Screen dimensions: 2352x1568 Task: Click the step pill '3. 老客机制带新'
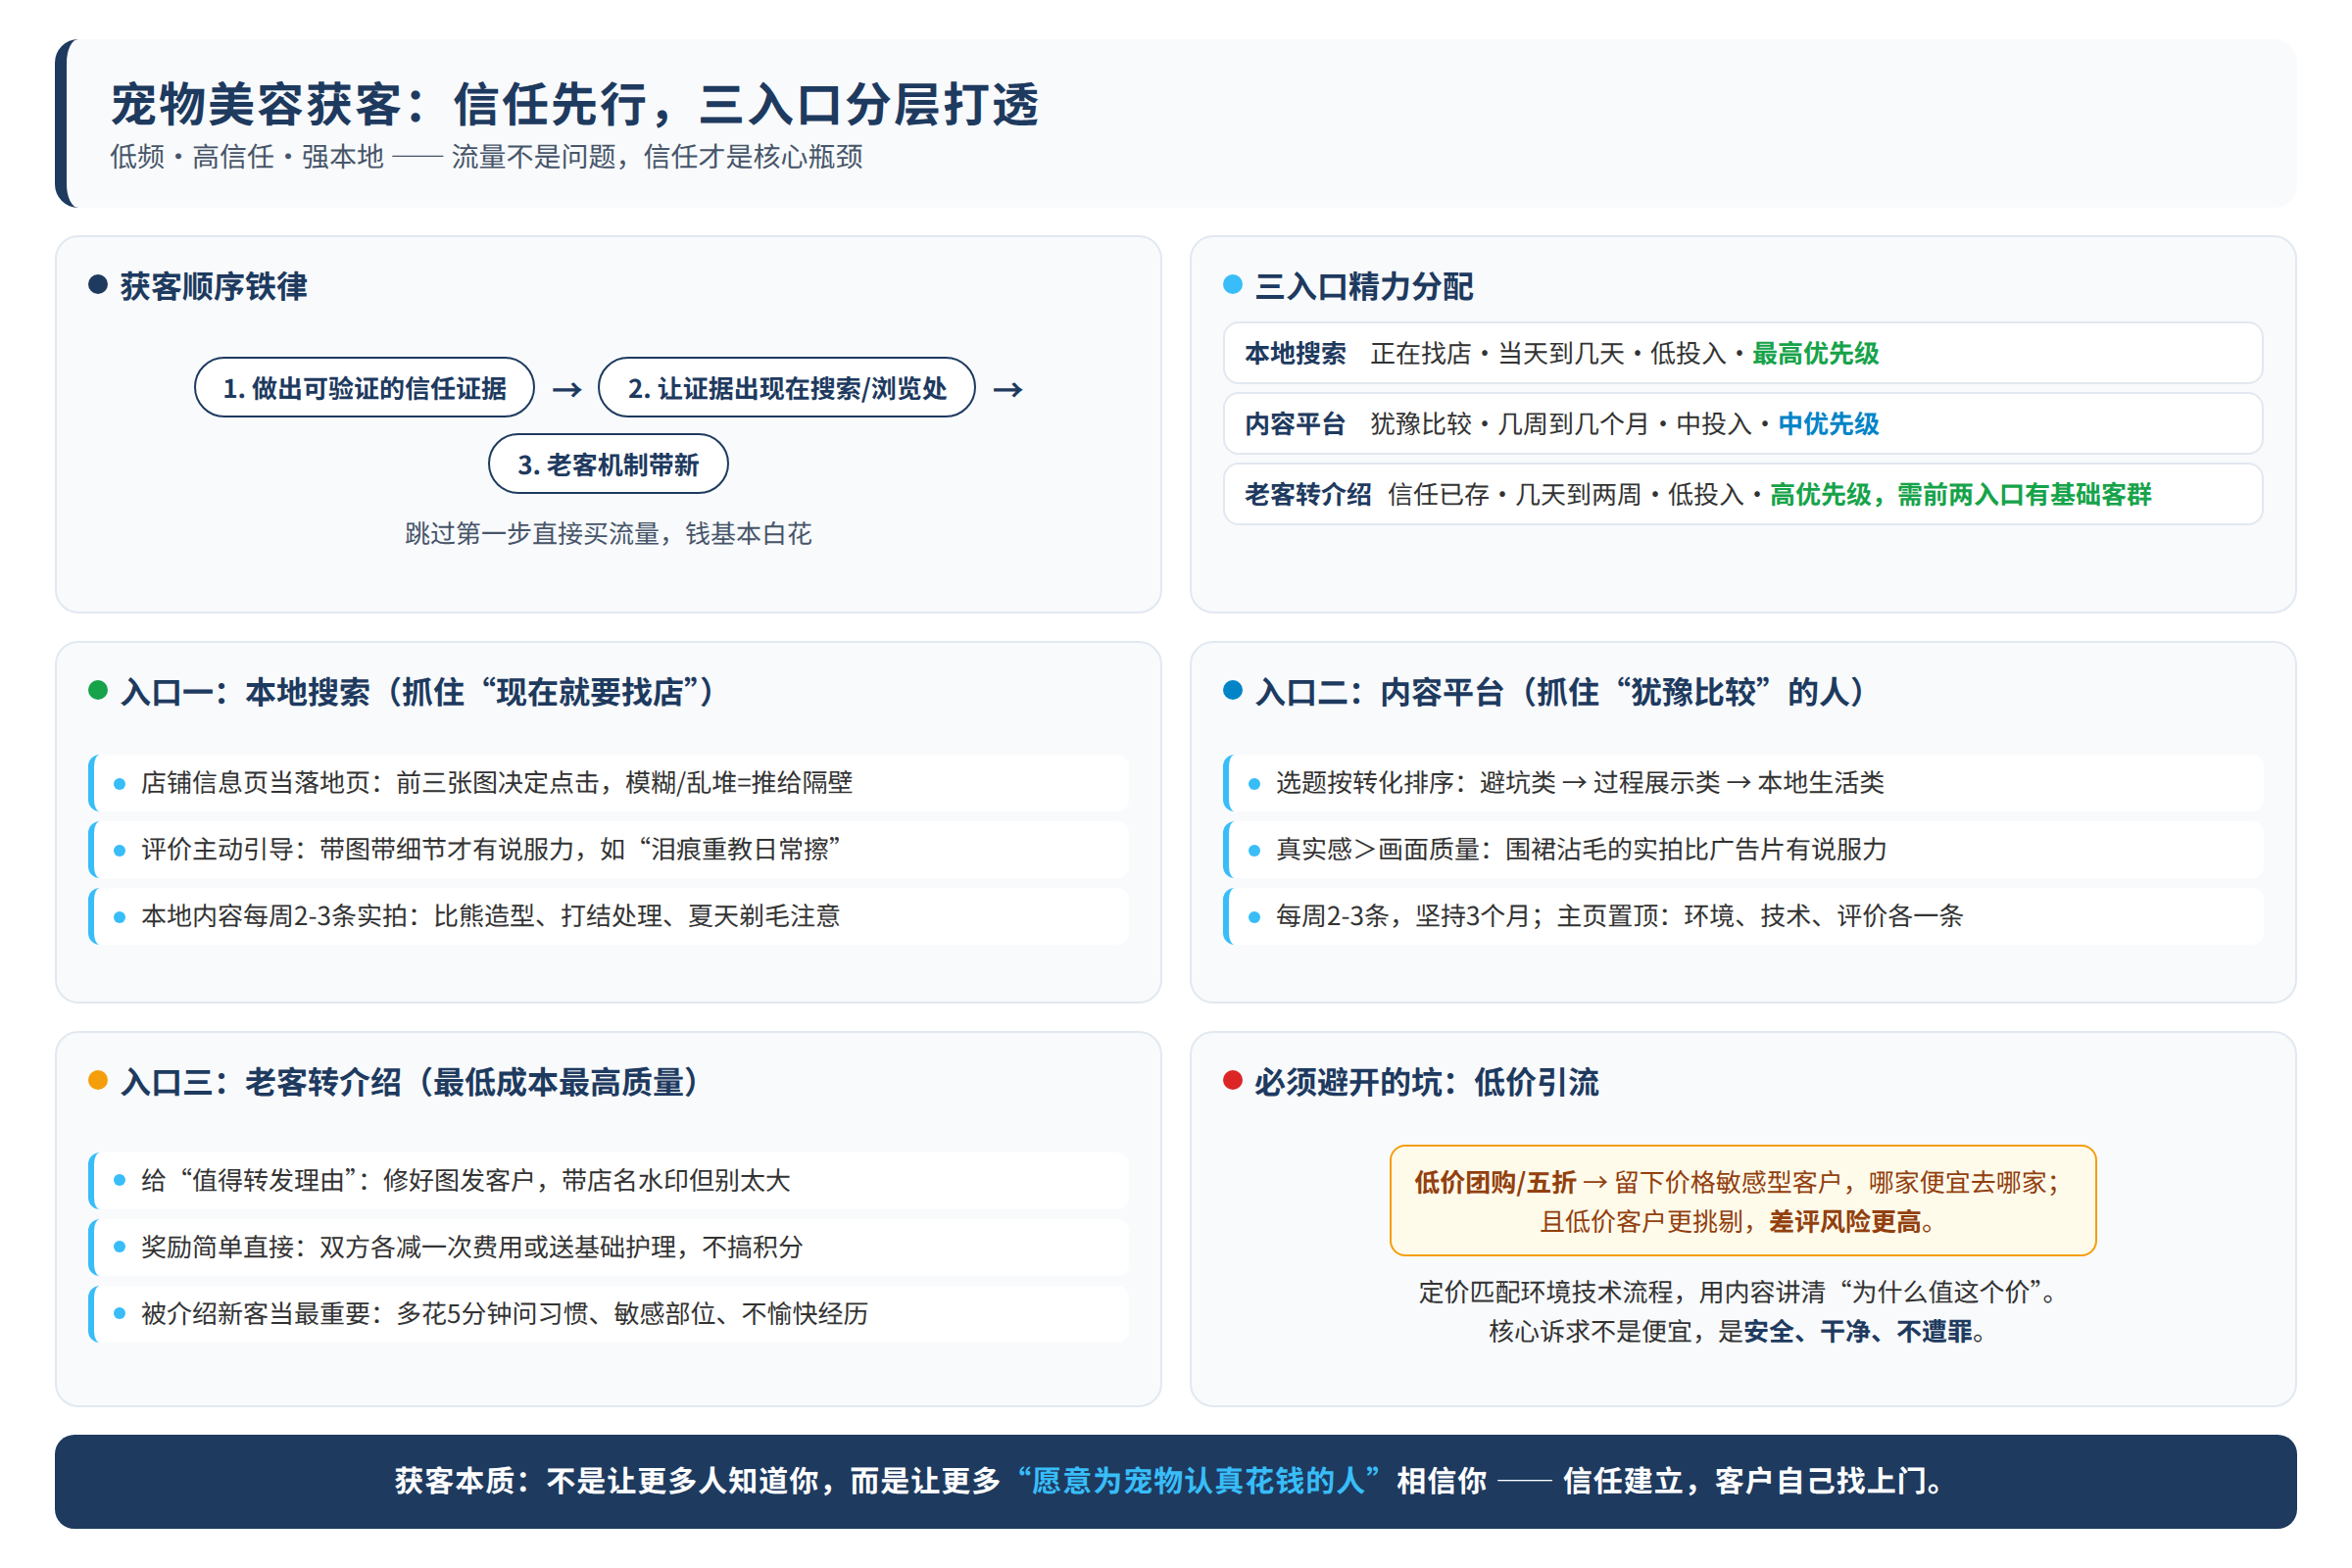coord(608,464)
